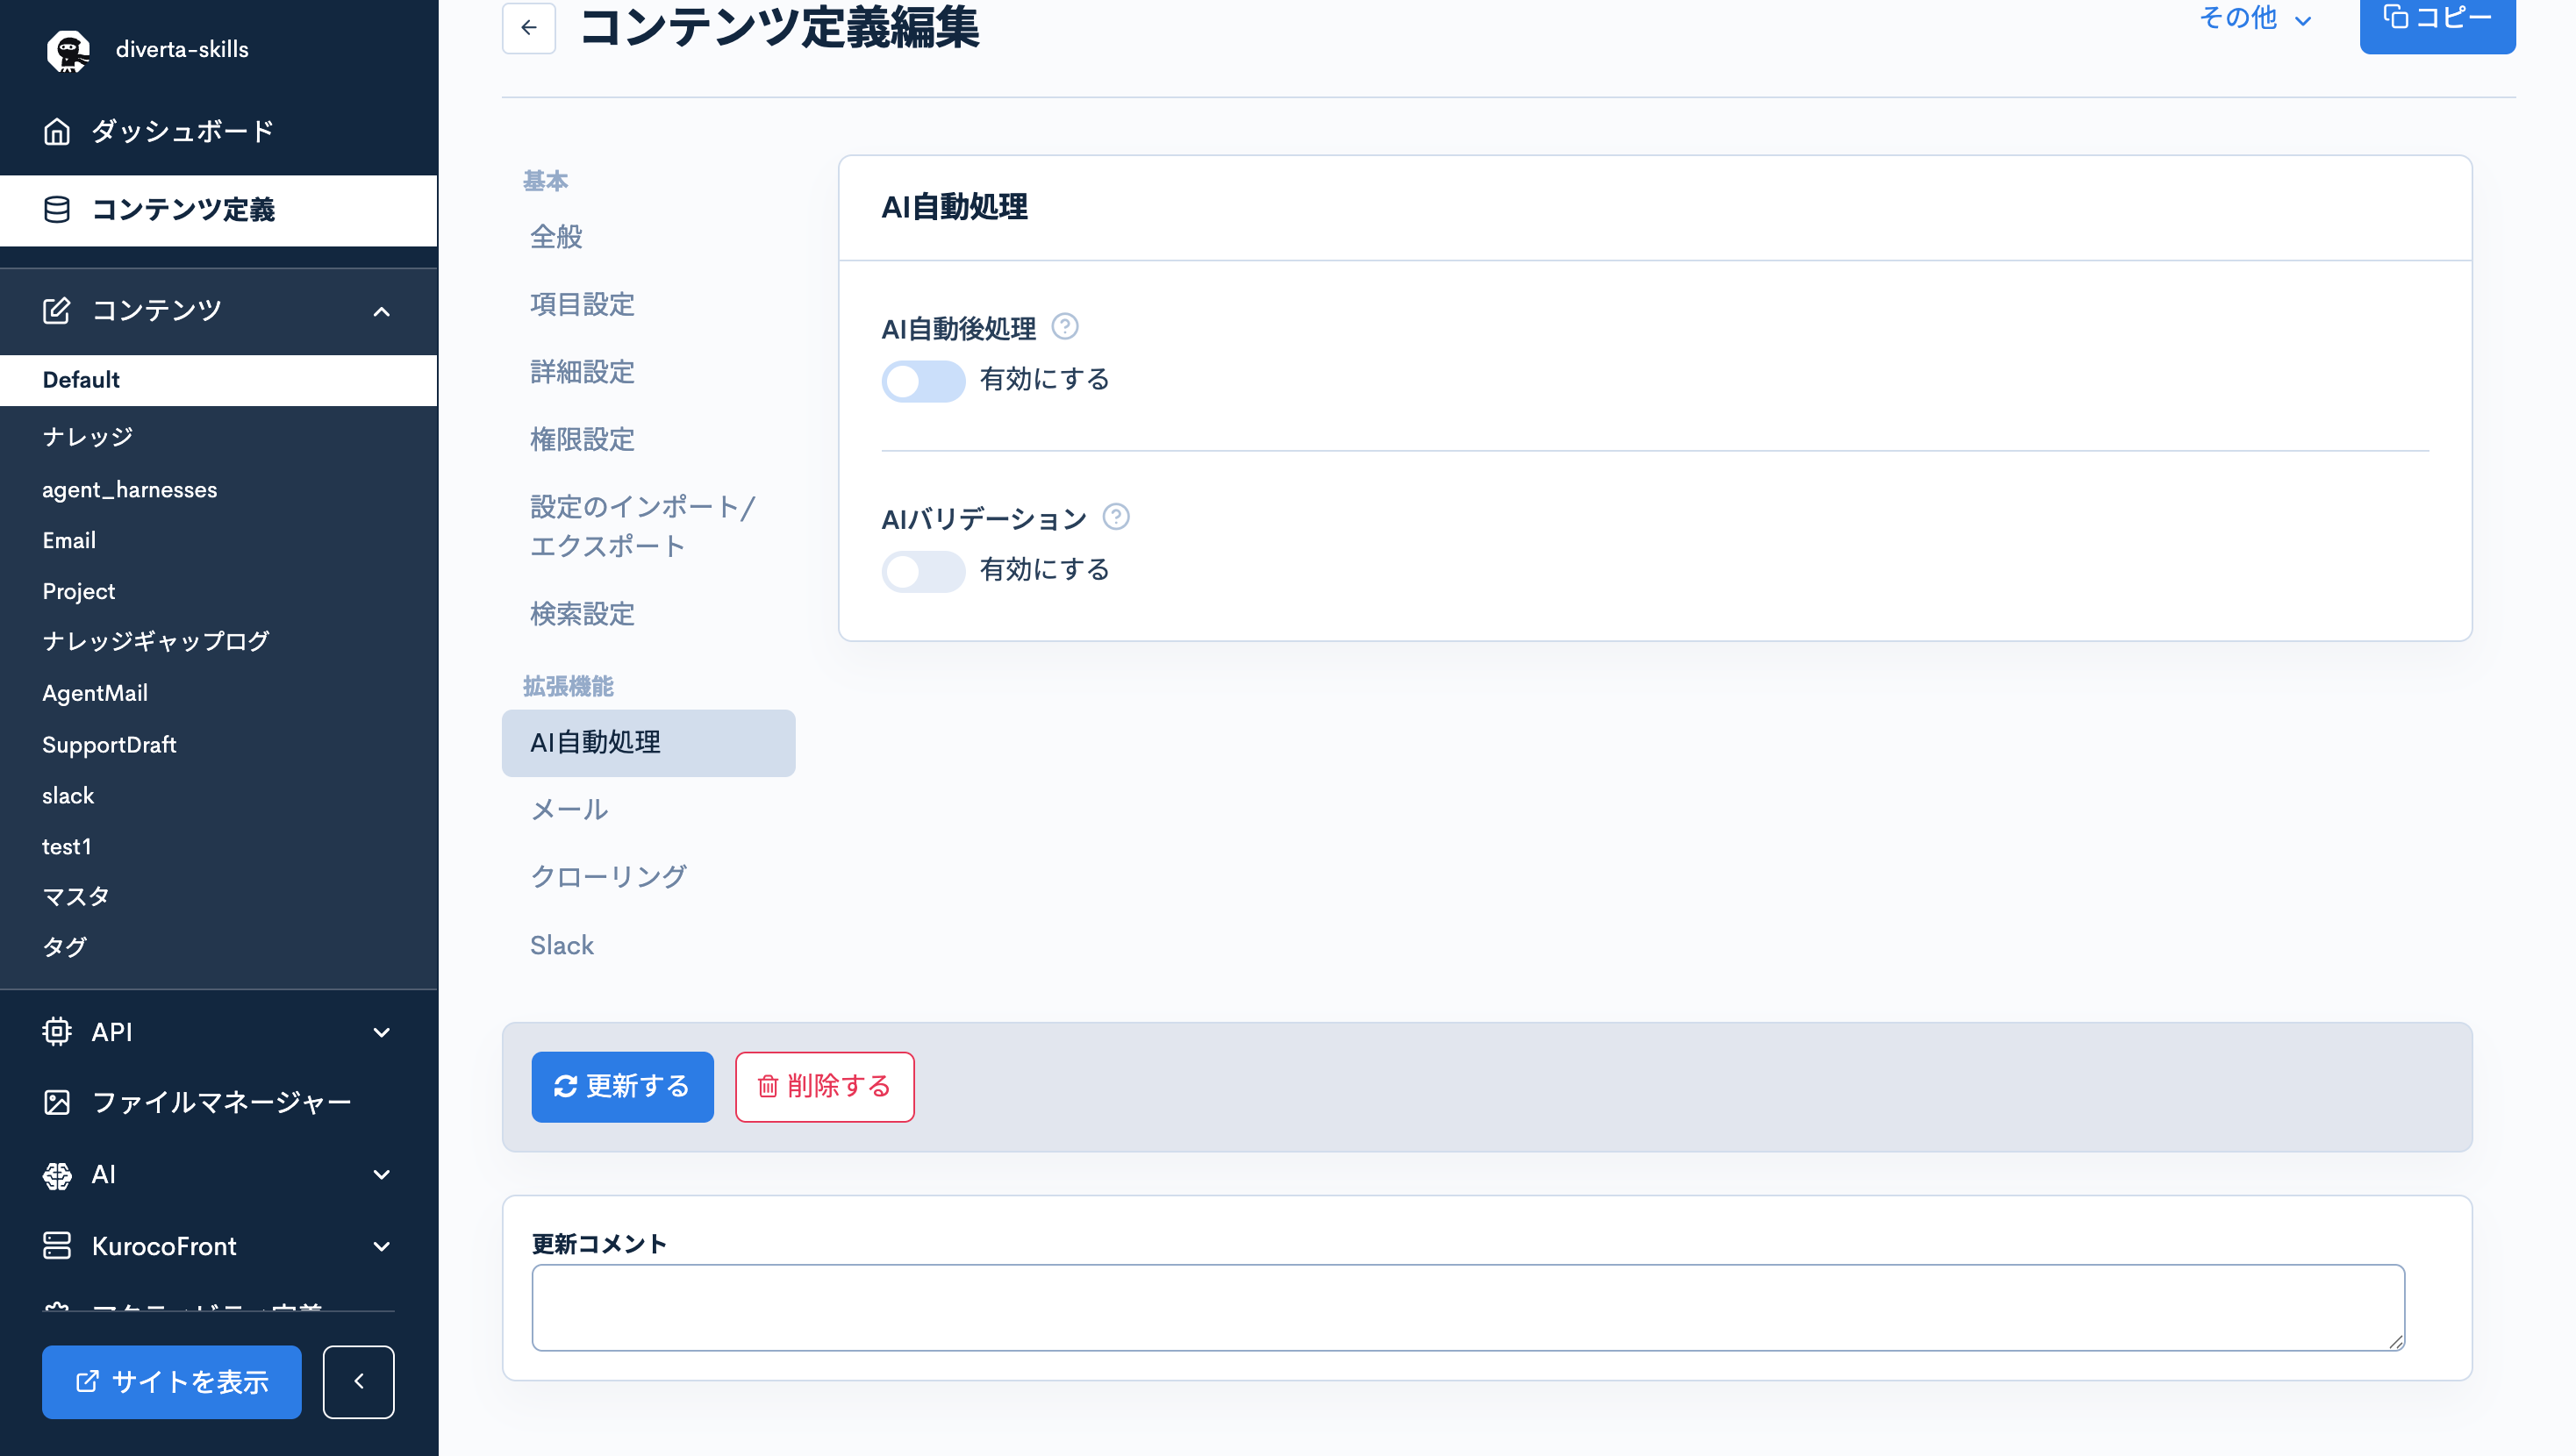Expand the KurocoFront menu chevron
Screen dimensions: 2576x1456
tap(381, 1247)
